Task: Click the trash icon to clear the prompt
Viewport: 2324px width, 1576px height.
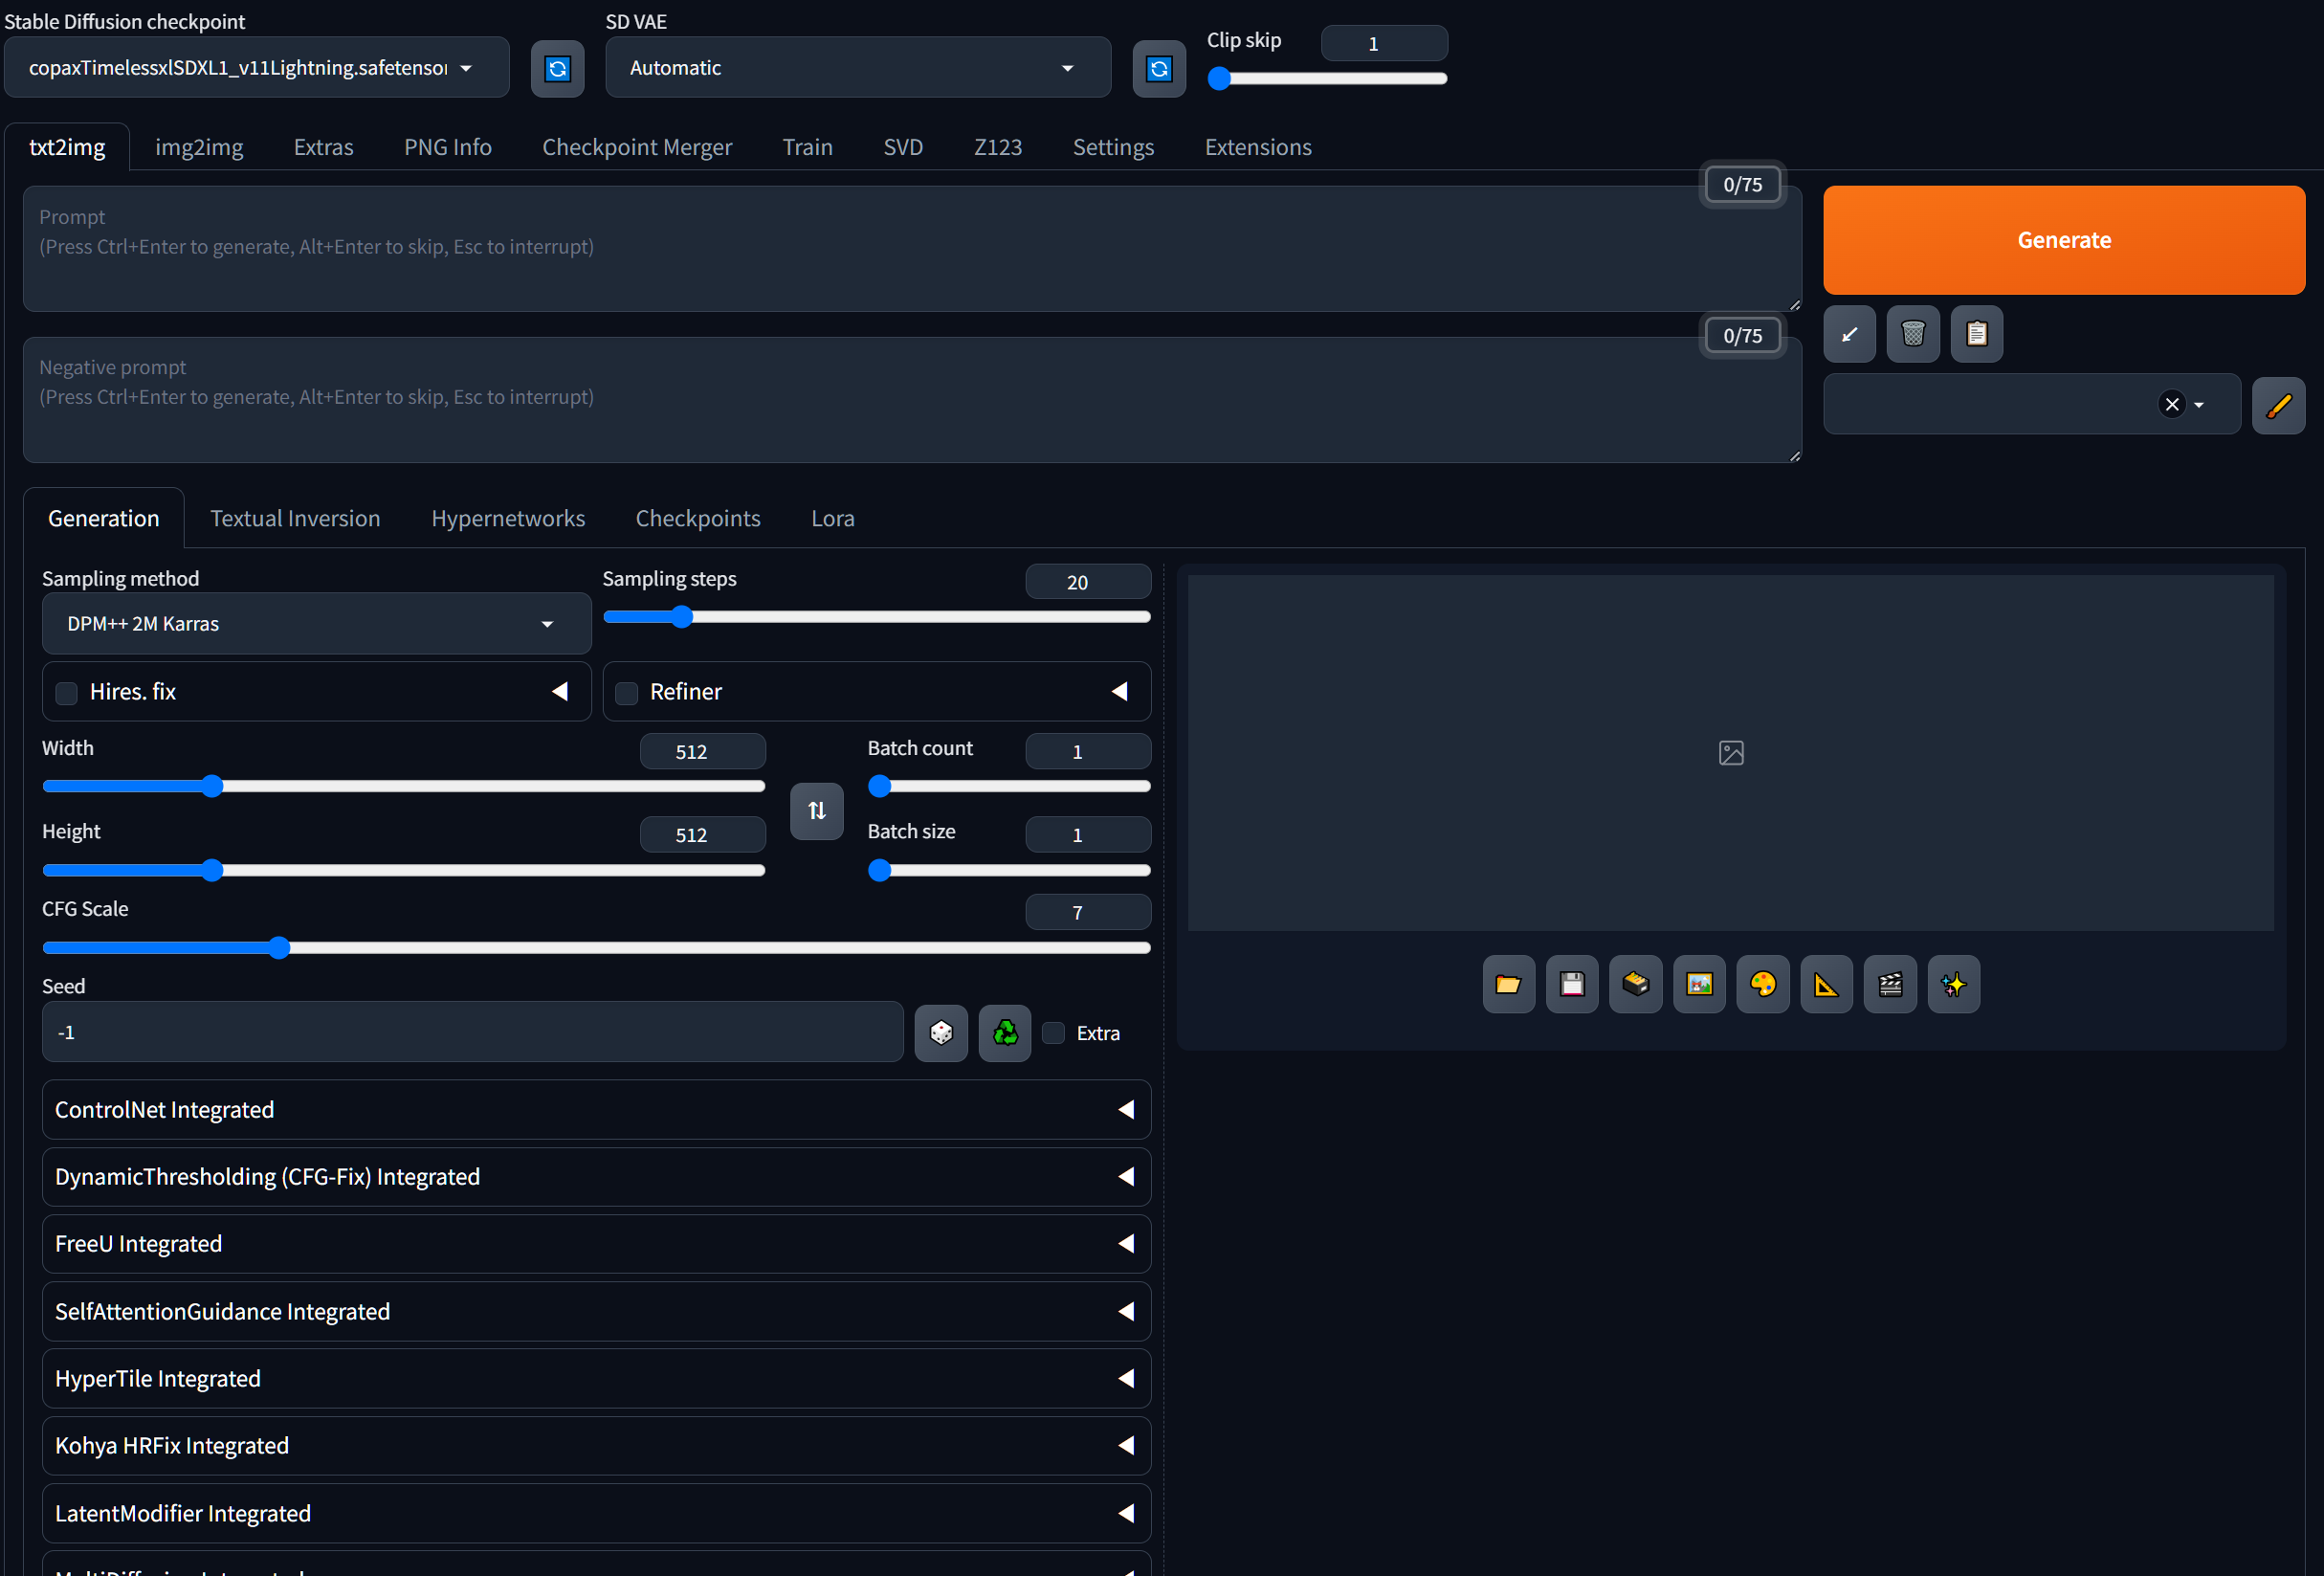Action: click(1912, 333)
